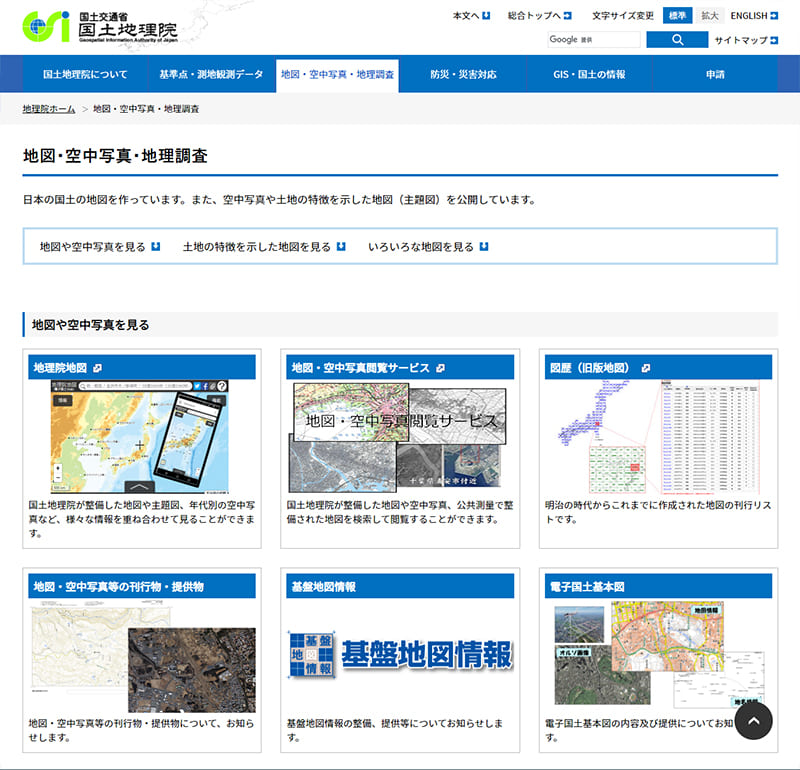Jump to いろいろな地図を見る section
The height and width of the screenshot is (770, 800).
(x=428, y=246)
